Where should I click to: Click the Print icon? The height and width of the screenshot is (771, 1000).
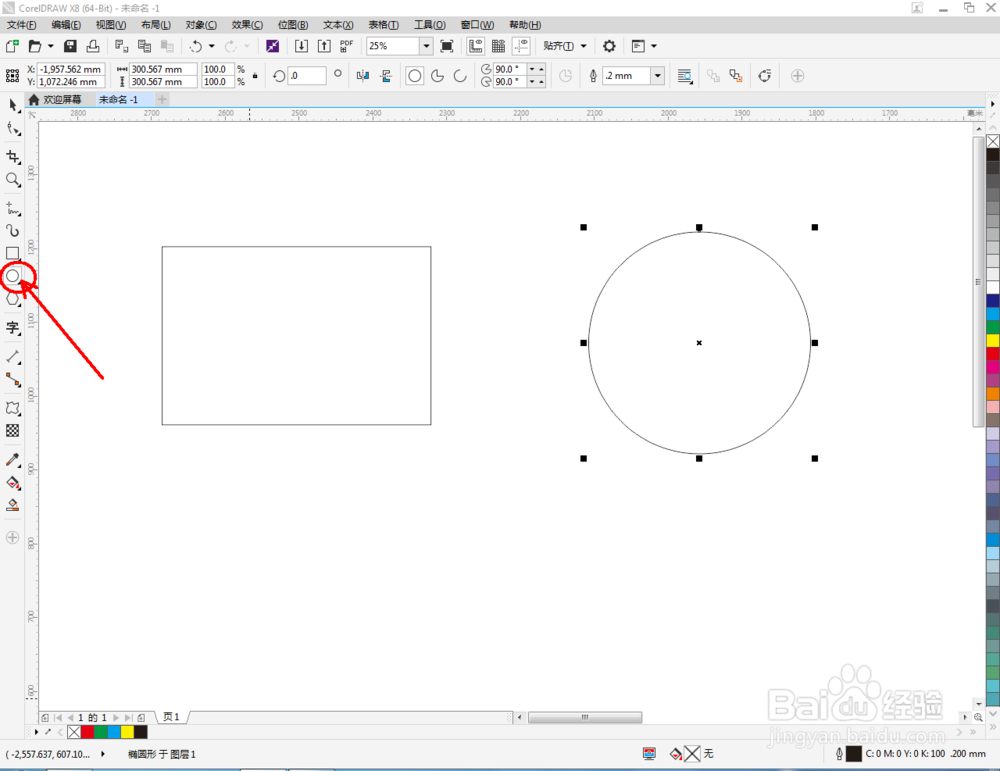(93, 46)
